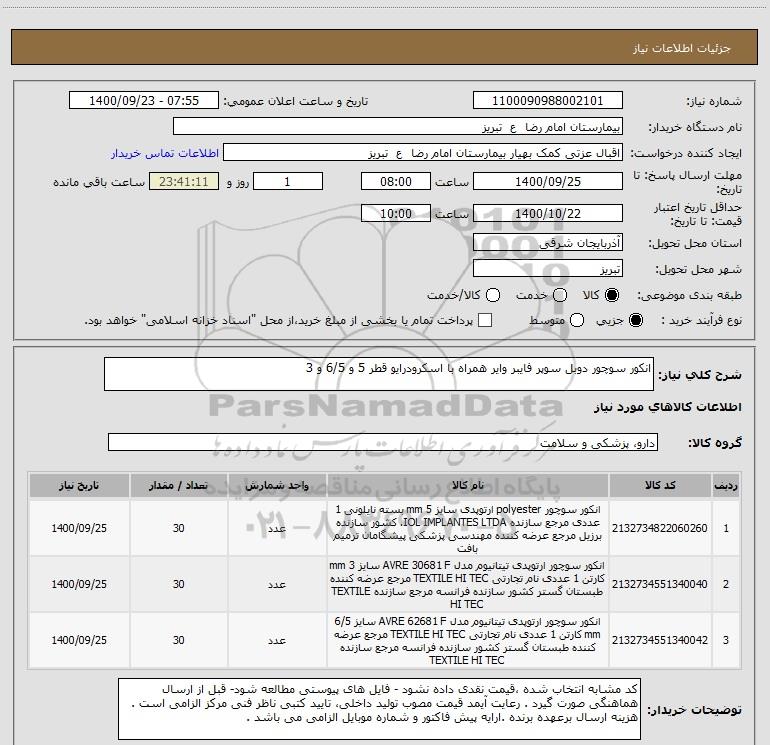Click the delivery province field آذربایجان شرقی

click(x=548, y=243)
